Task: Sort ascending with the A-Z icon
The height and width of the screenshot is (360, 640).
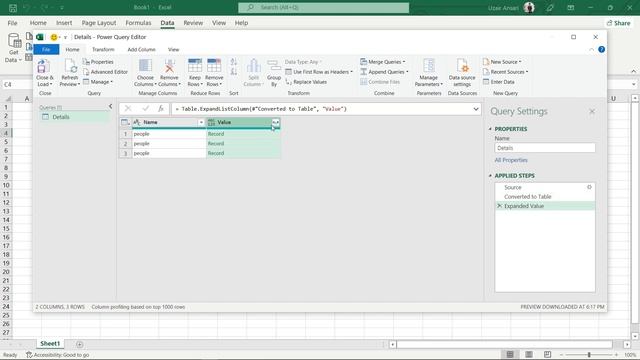Action: point(233,62)
